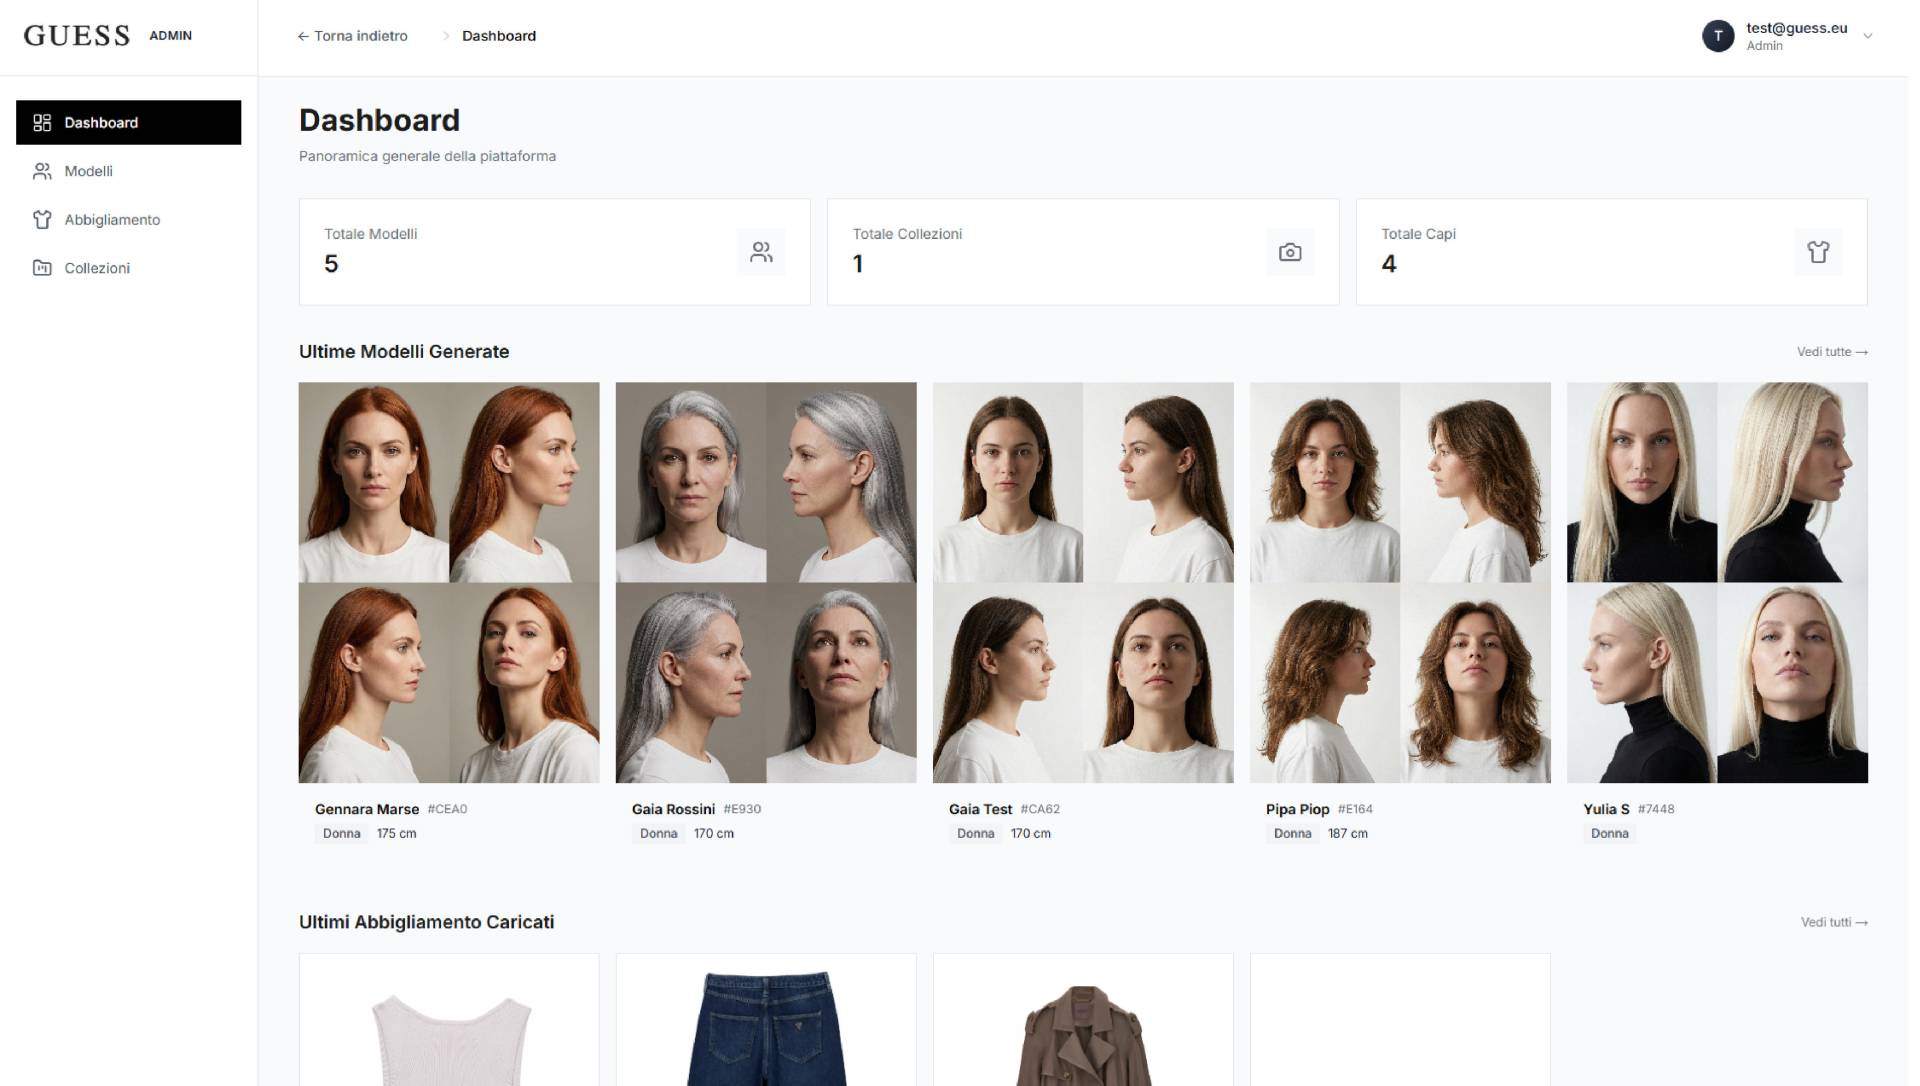The image size is (1920, 1086).
Task: Open the Modelli menu item
Action: pos(88,172)
